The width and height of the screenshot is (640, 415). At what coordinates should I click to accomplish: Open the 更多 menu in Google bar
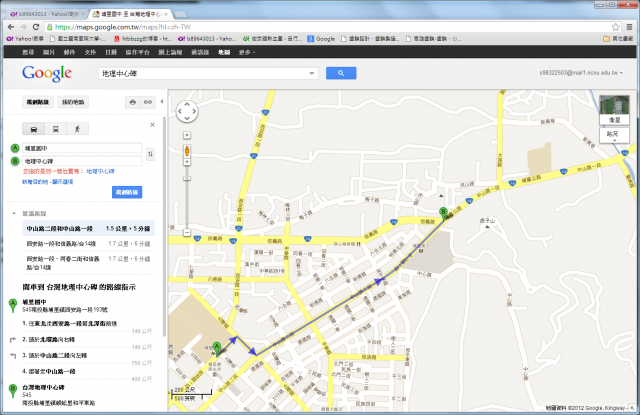247,52
